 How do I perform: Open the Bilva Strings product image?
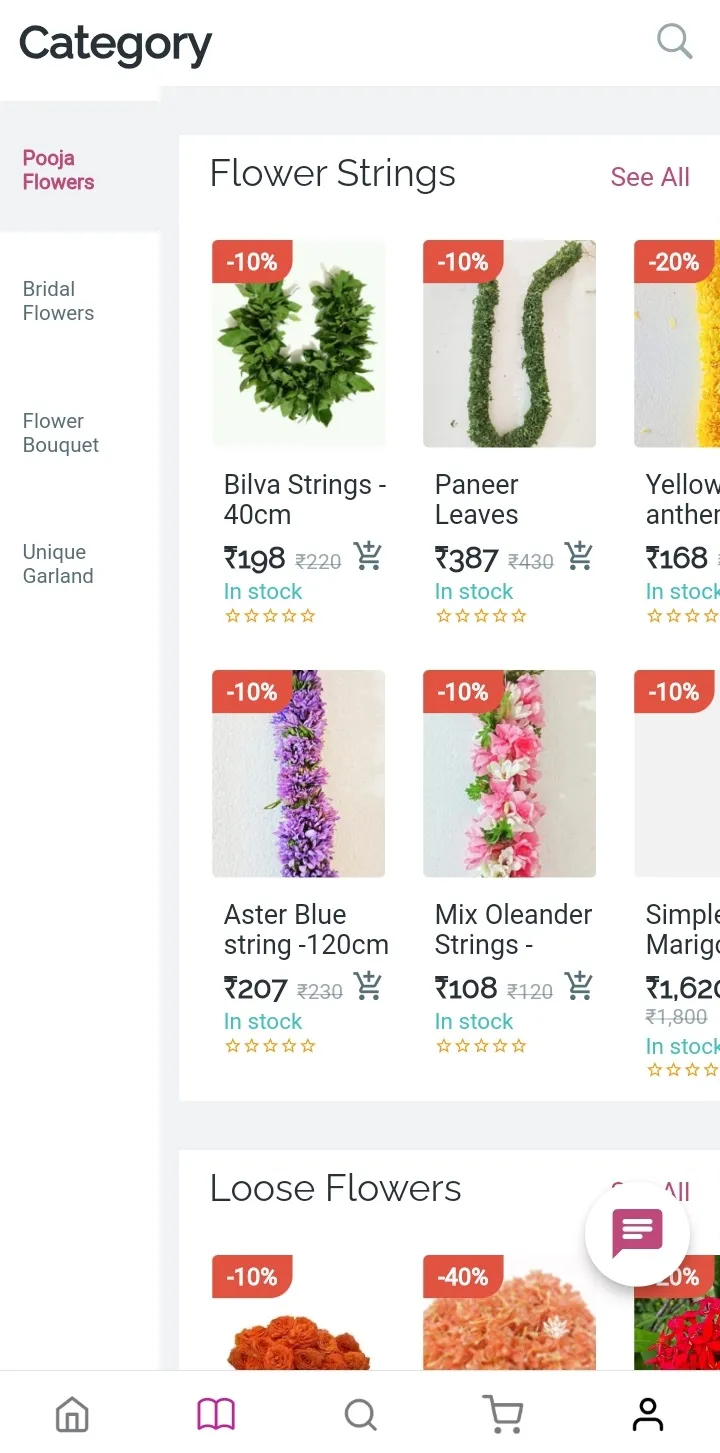coord(298,344)
